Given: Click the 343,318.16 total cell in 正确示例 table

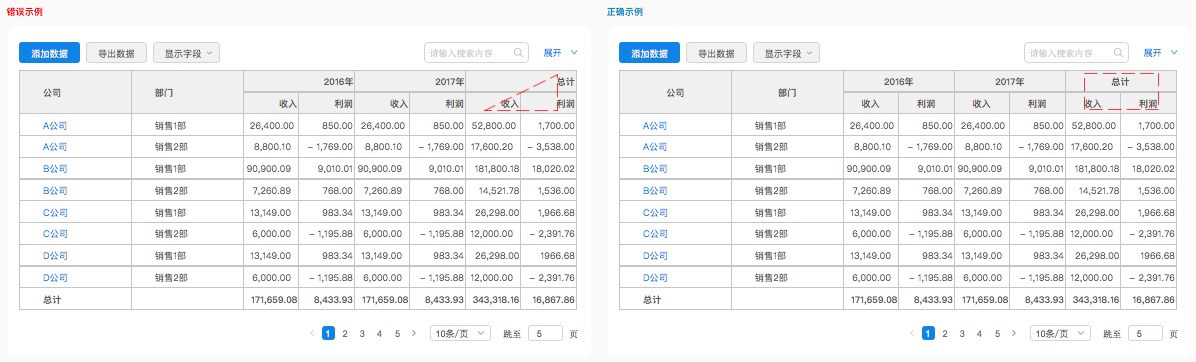Looking at the screenshot, I should click(1093, 300).
